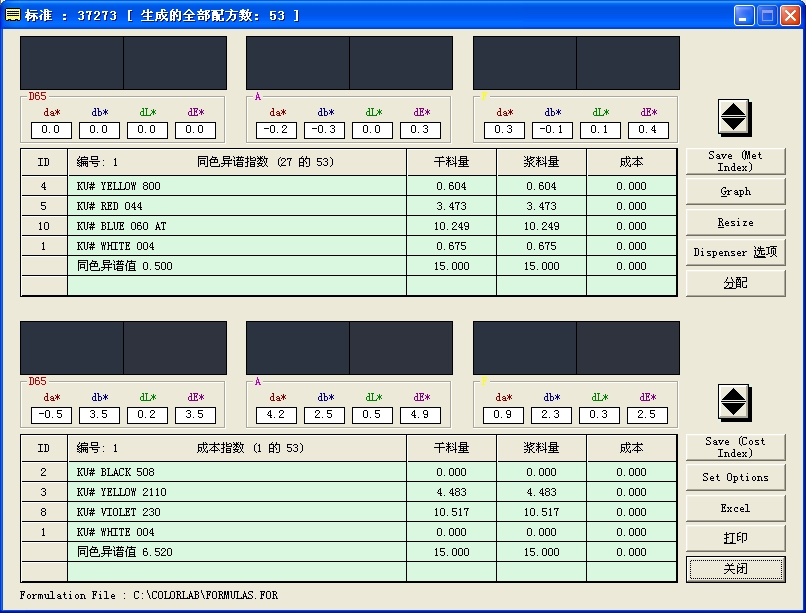
Task: Click upper F illuminant dE* field 0.4
Action: click(648, 130)
